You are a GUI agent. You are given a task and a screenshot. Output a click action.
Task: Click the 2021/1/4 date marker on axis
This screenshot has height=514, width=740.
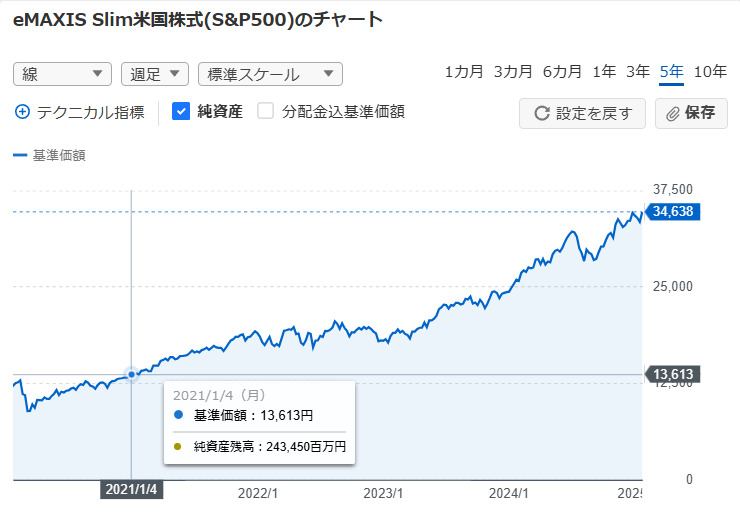coord(132,489)
